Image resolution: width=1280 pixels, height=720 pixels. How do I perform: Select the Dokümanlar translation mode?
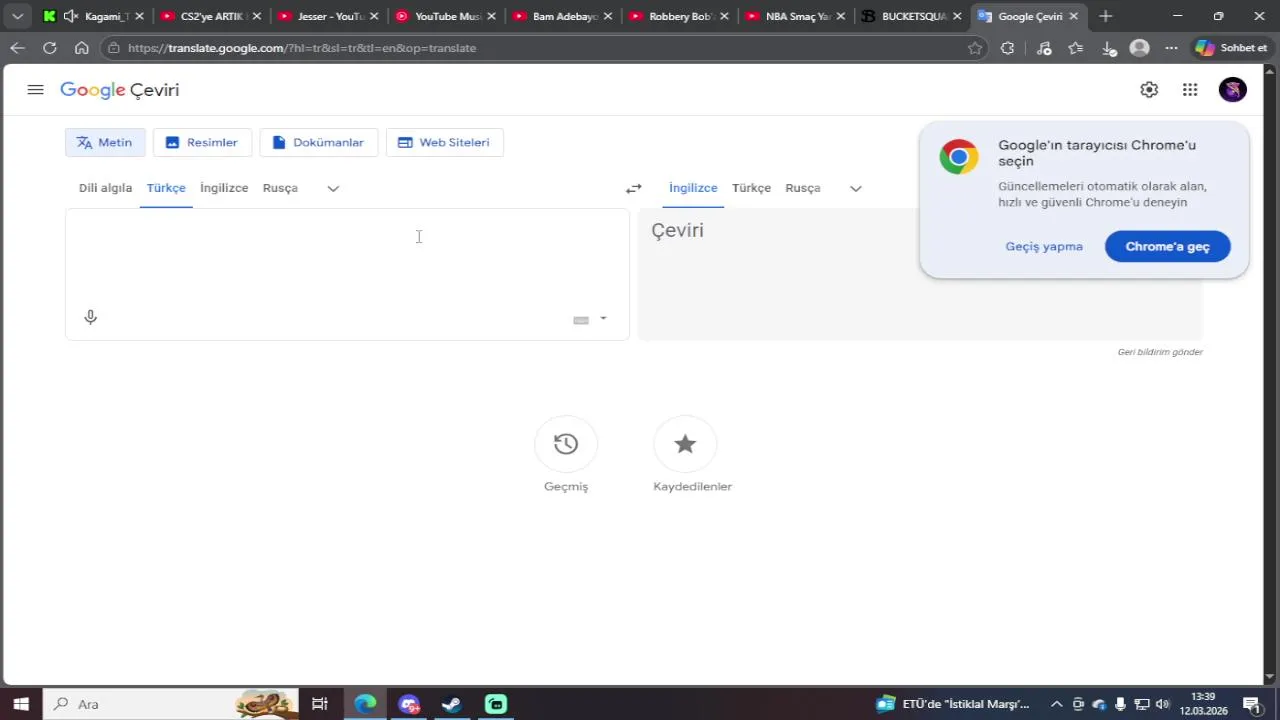(318, 142)
